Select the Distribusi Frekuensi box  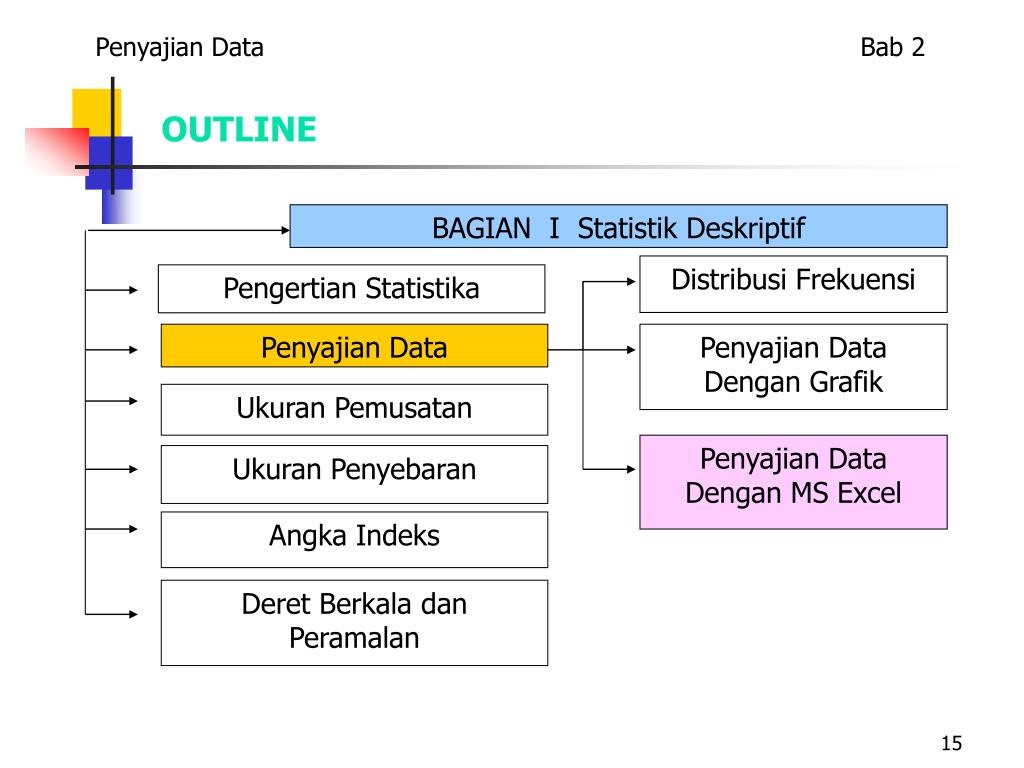coord(793,284)
